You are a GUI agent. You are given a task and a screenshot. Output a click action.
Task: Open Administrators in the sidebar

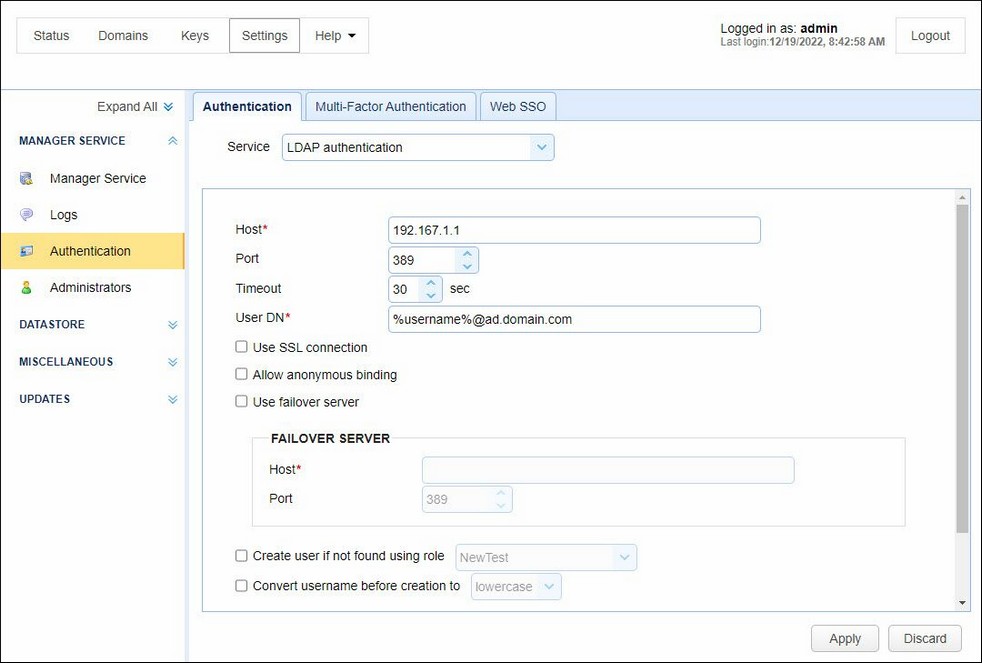(91, 287)
